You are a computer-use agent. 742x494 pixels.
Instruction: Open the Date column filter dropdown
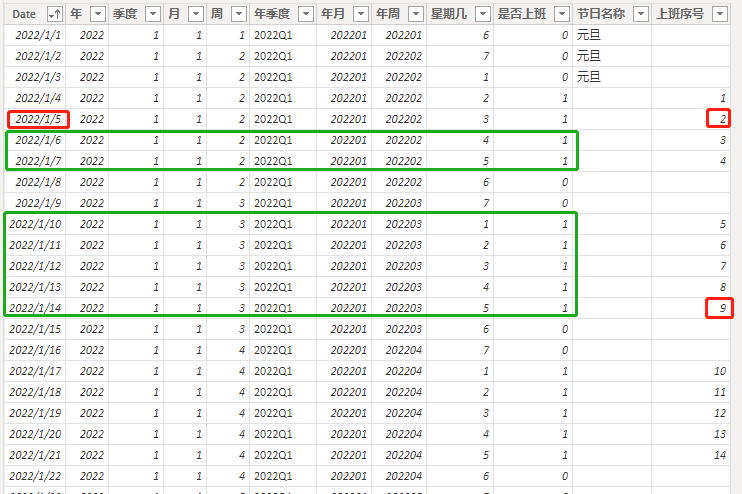click(55, 15)
